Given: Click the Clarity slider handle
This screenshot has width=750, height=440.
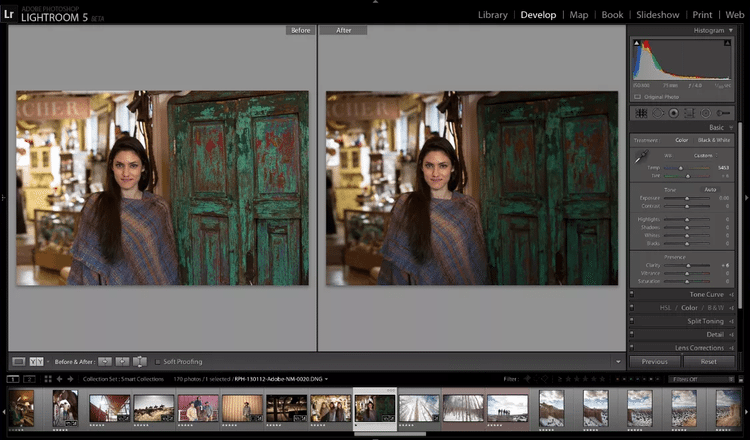Looking at the screenshot, I should [689, 265].
